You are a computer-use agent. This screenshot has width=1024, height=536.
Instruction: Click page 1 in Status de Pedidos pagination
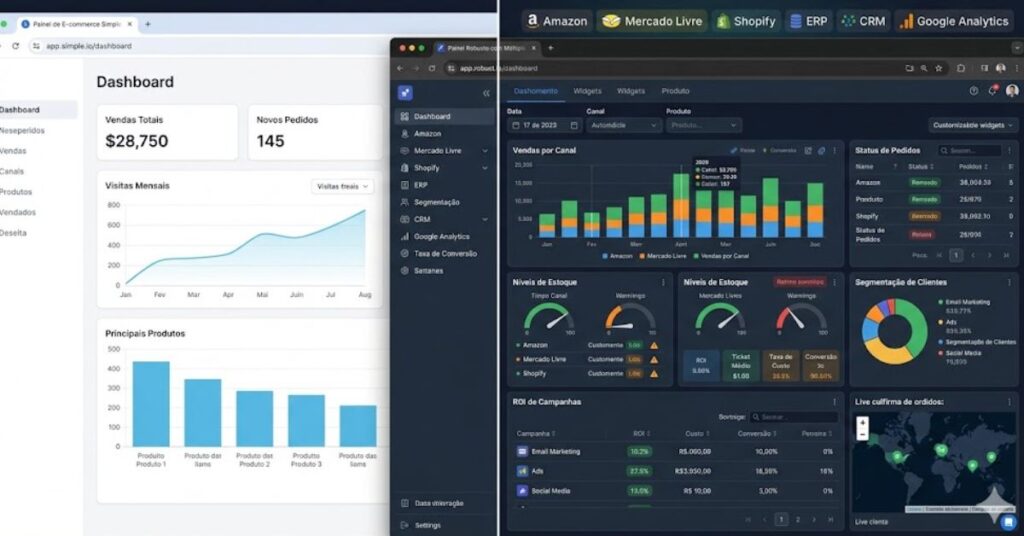955,255
